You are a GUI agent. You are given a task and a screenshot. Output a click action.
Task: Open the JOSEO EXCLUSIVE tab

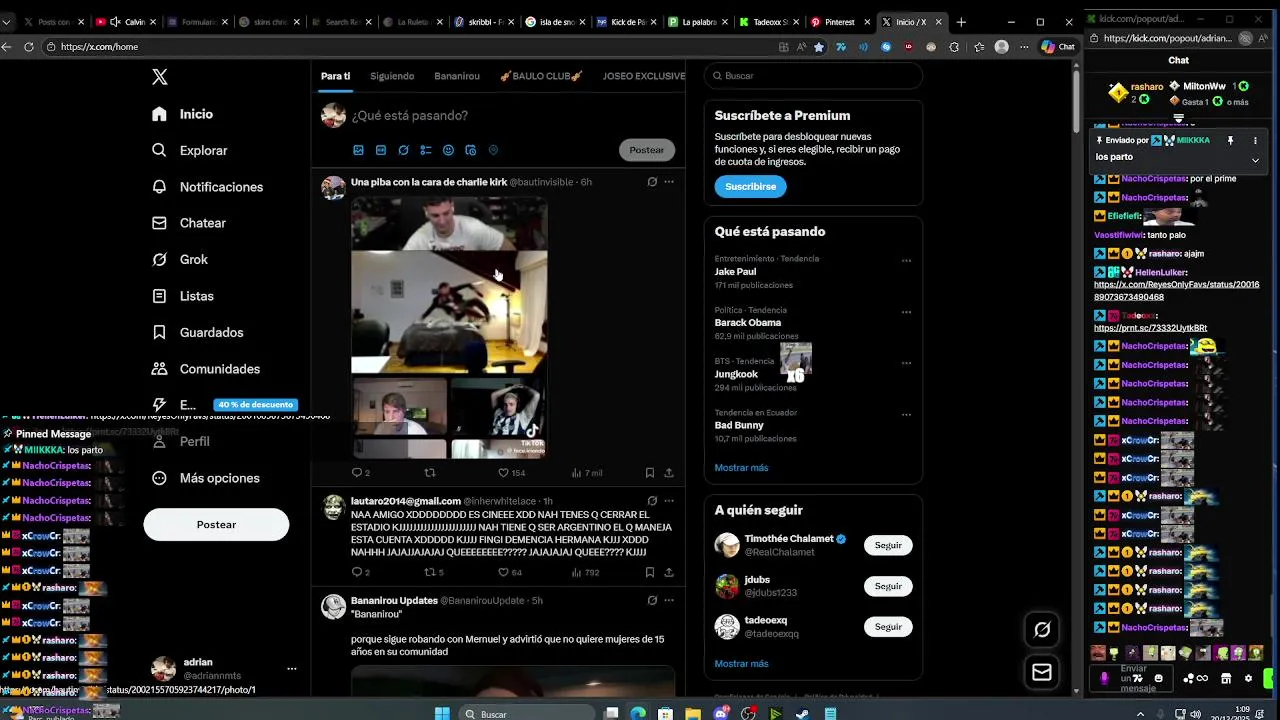tap(644, 76)
